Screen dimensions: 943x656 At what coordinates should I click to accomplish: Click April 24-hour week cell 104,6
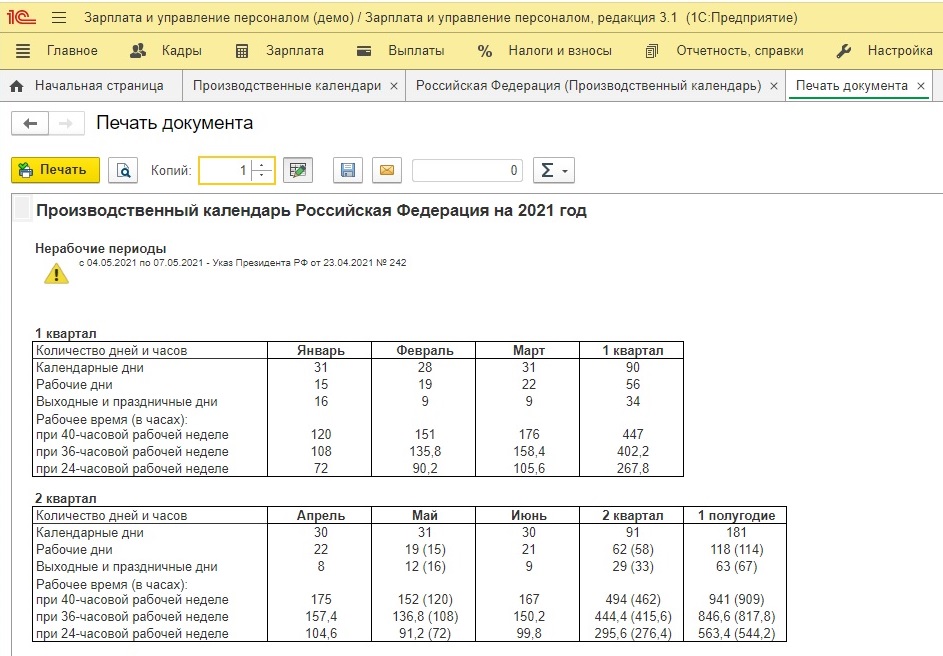[321, 633]
